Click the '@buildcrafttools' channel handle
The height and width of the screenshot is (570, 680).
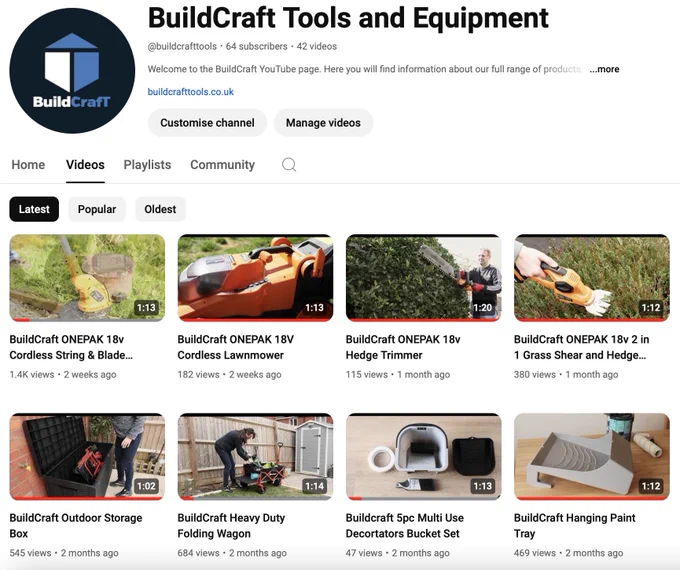coord(182,46)
